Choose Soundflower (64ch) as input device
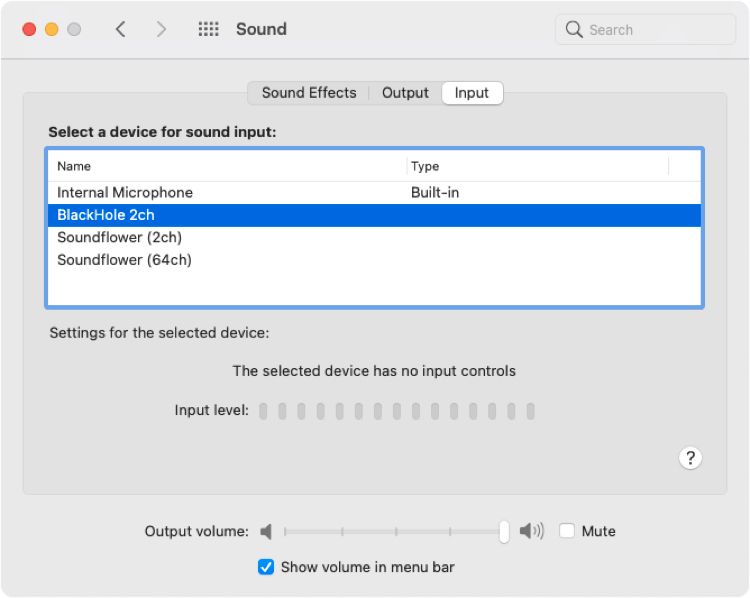Screen dimensions: 750x598 point(375,260)
